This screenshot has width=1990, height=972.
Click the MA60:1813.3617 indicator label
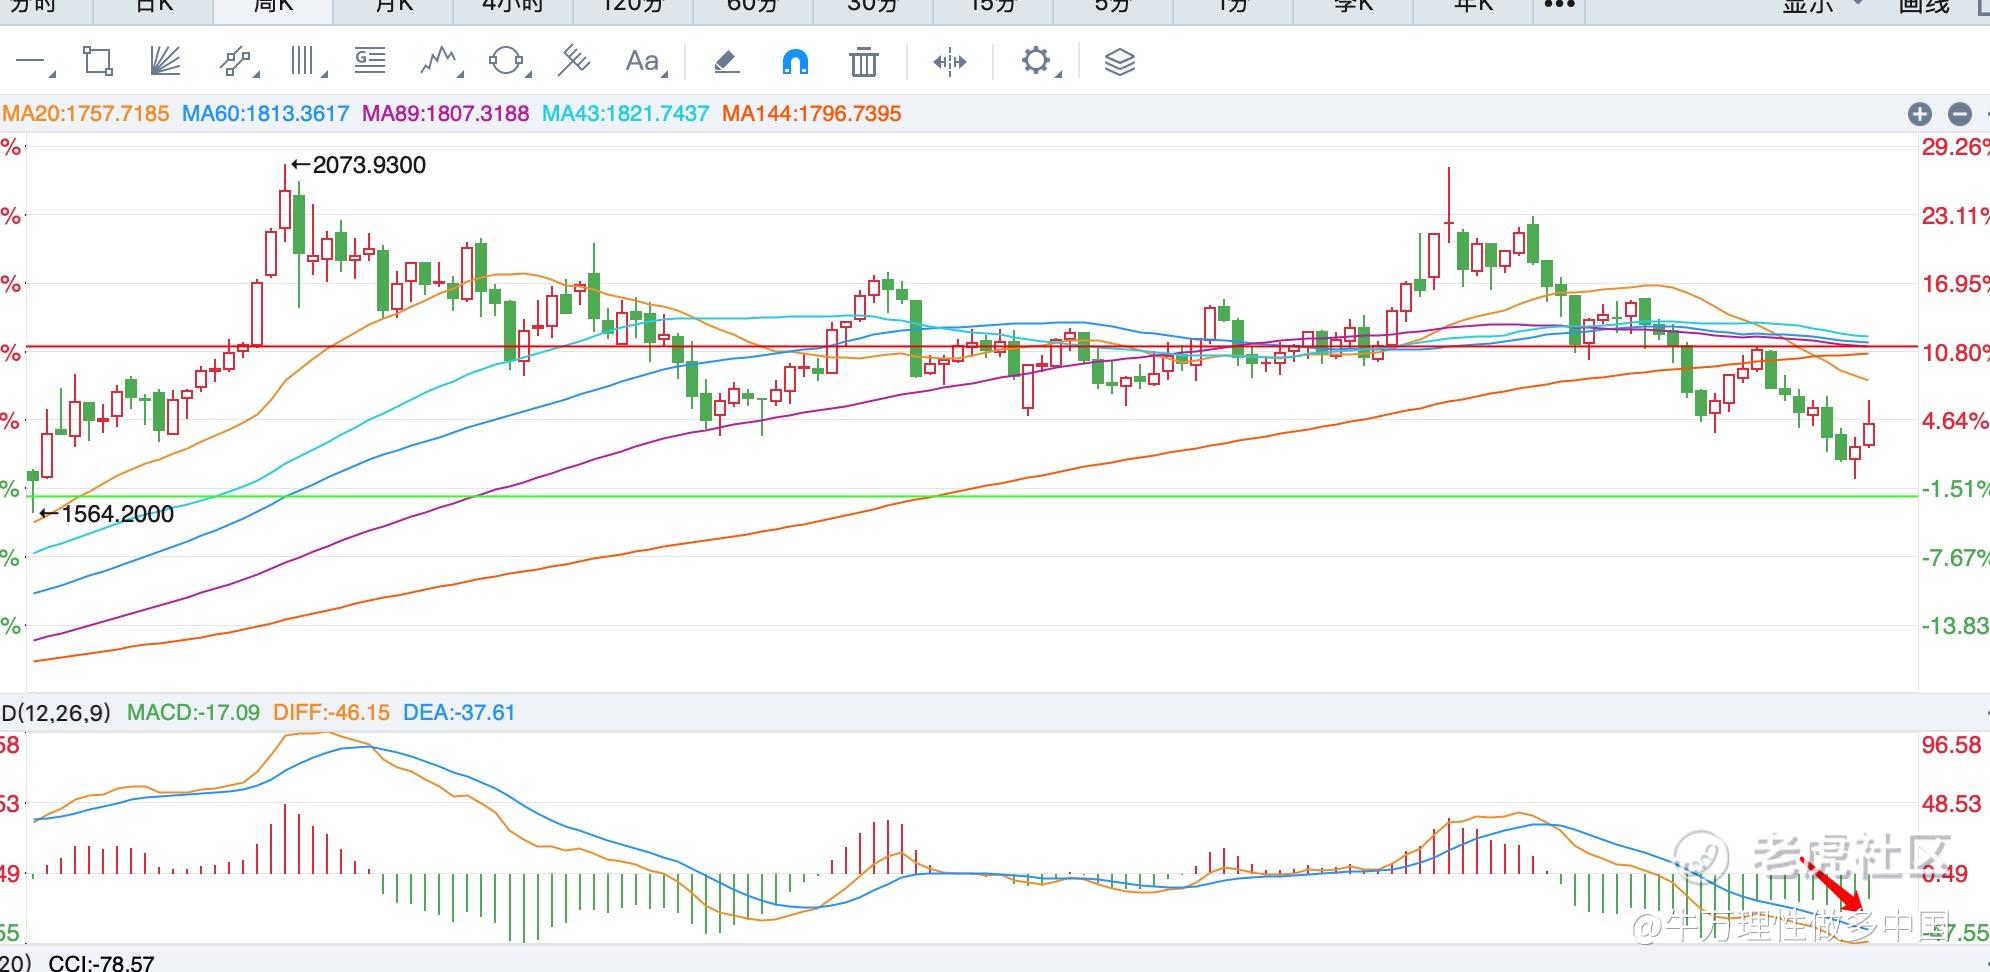(266, 114)
